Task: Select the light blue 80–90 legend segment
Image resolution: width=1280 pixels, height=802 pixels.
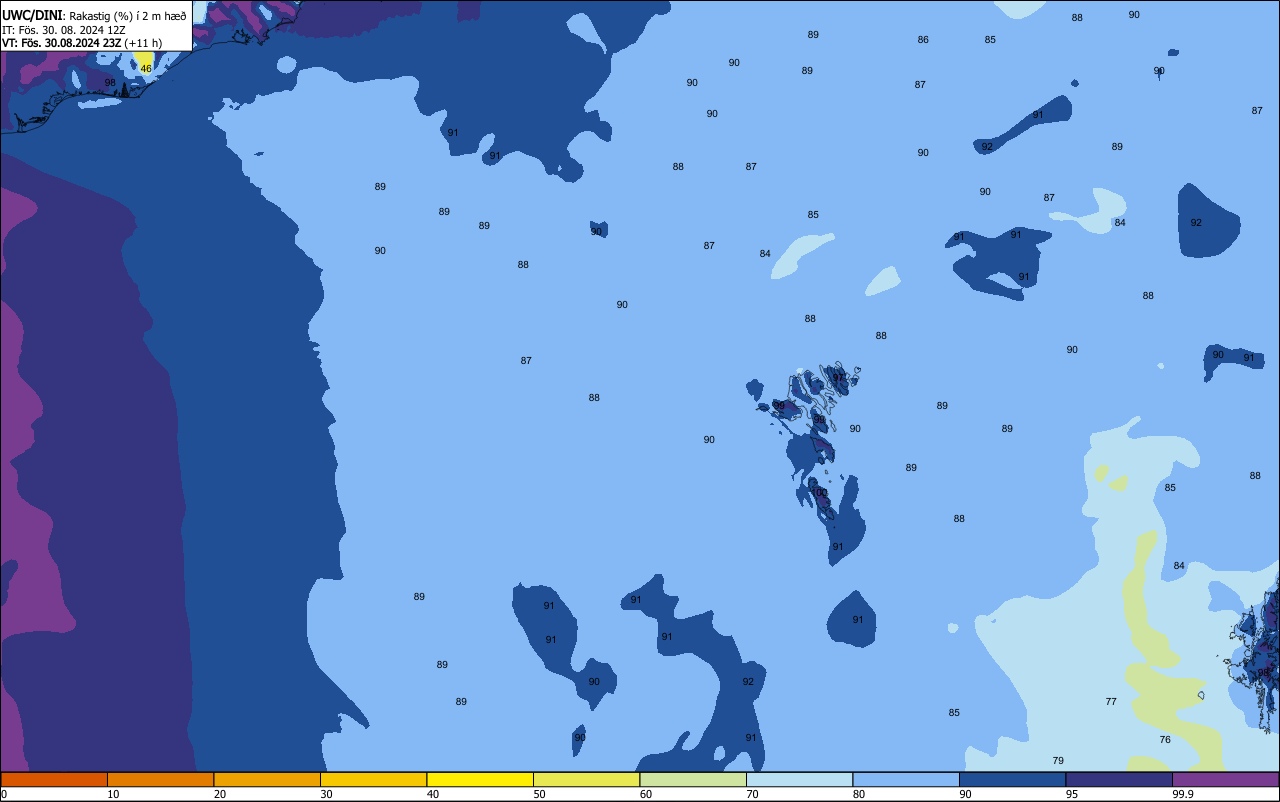Action: pos(906,779)
